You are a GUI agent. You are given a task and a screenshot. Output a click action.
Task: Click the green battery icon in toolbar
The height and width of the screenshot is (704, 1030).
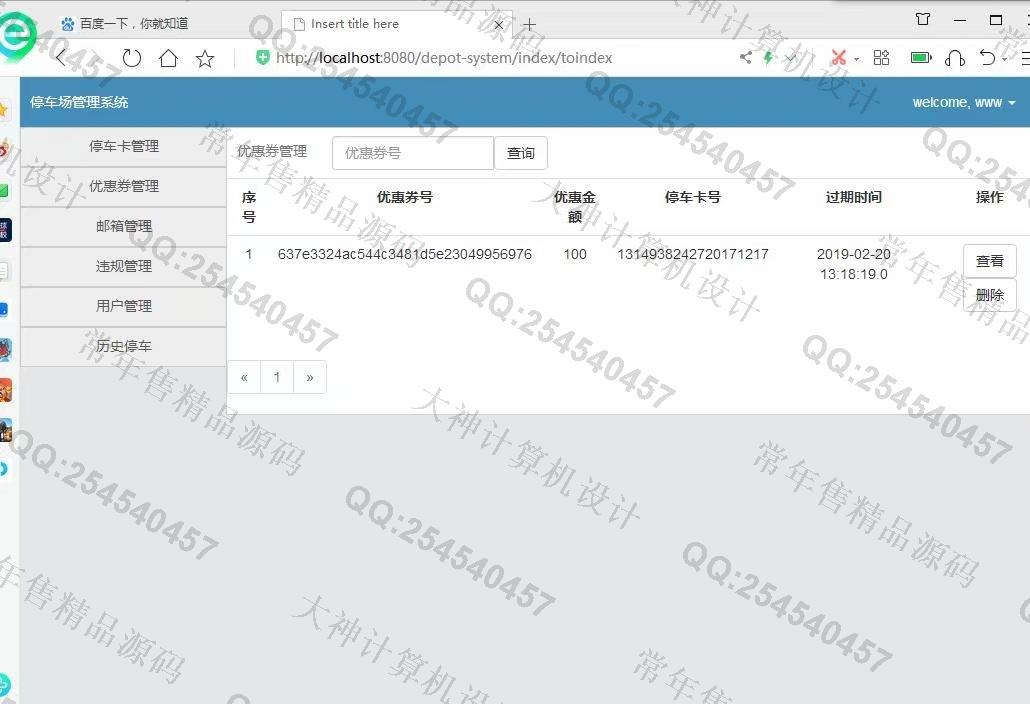tap(921, 58)
